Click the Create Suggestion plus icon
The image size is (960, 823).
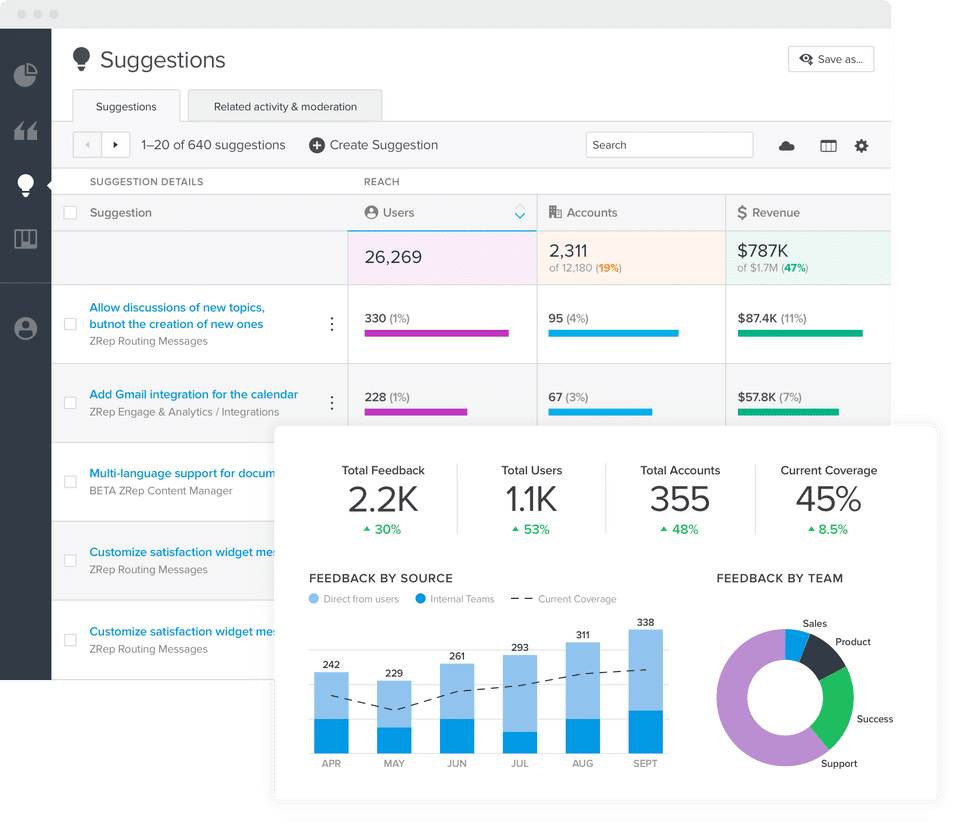coord(317,145)
